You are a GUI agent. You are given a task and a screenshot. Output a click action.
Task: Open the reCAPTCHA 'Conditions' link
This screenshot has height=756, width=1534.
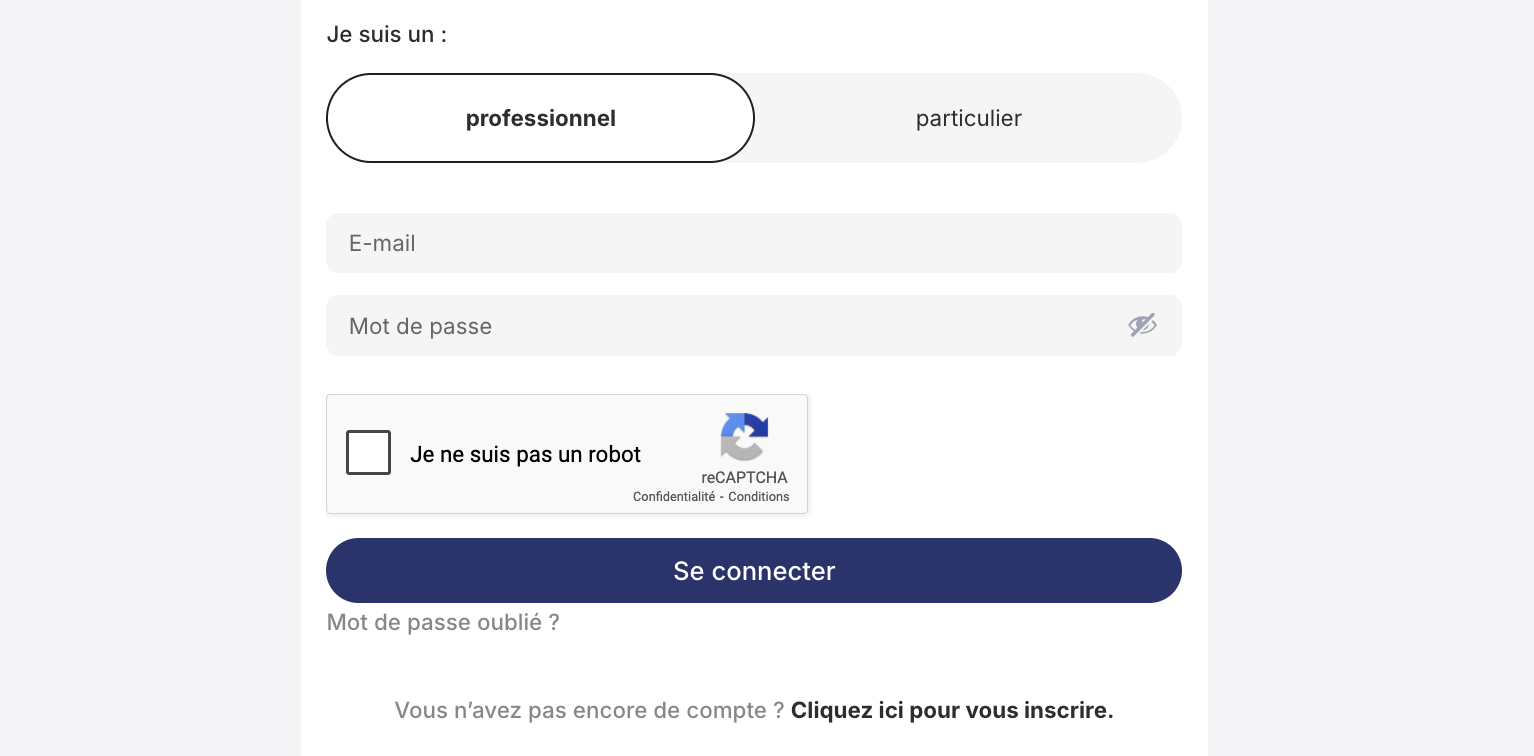point(758,497)
